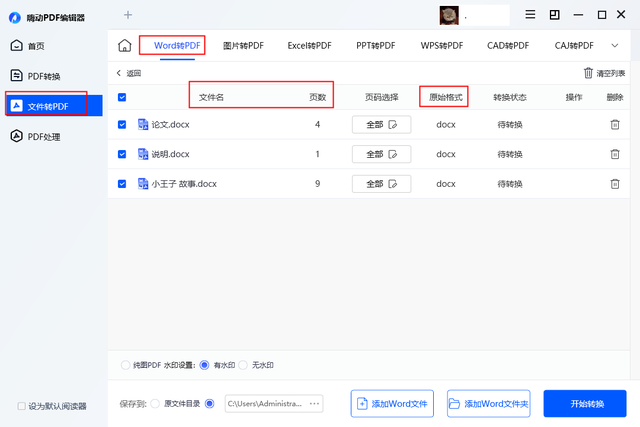
Task: Uncheck the 小王子 故事.docx checkbox
Action: (122, 184)
